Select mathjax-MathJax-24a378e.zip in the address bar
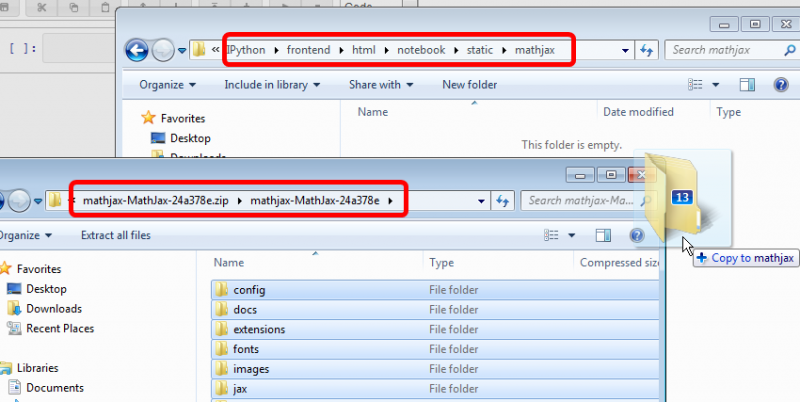Image resolution: width=800 pixels, height=402 pixels. coord(156,200)
